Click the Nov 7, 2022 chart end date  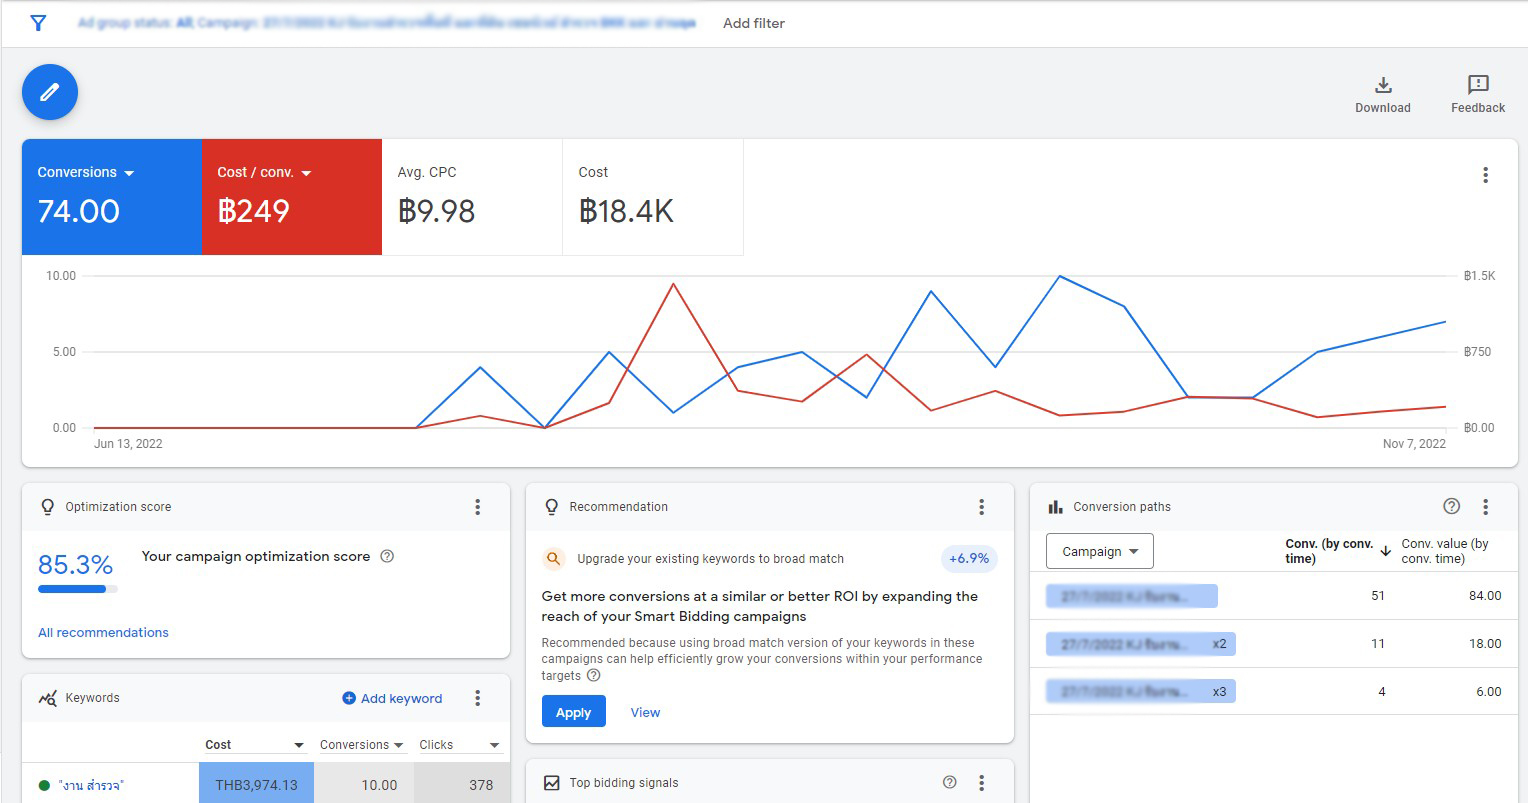1414,443
